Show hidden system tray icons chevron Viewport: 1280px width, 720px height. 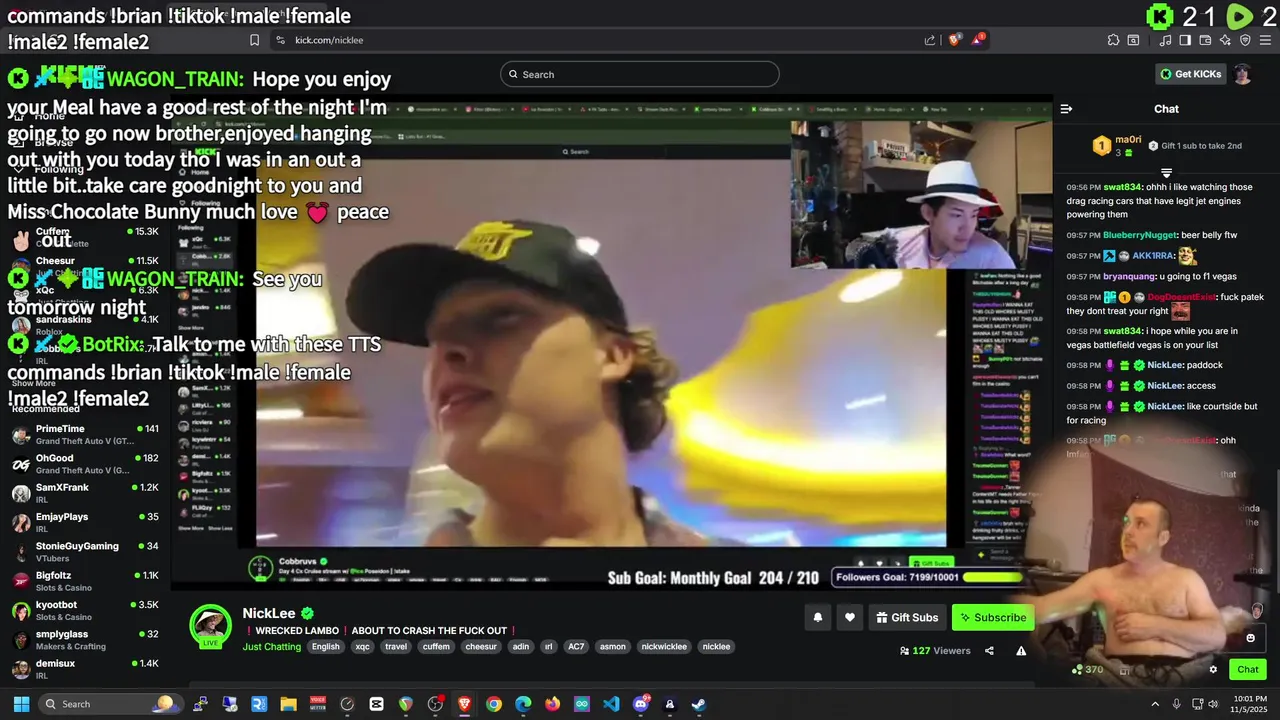(x=1155, y=704)
